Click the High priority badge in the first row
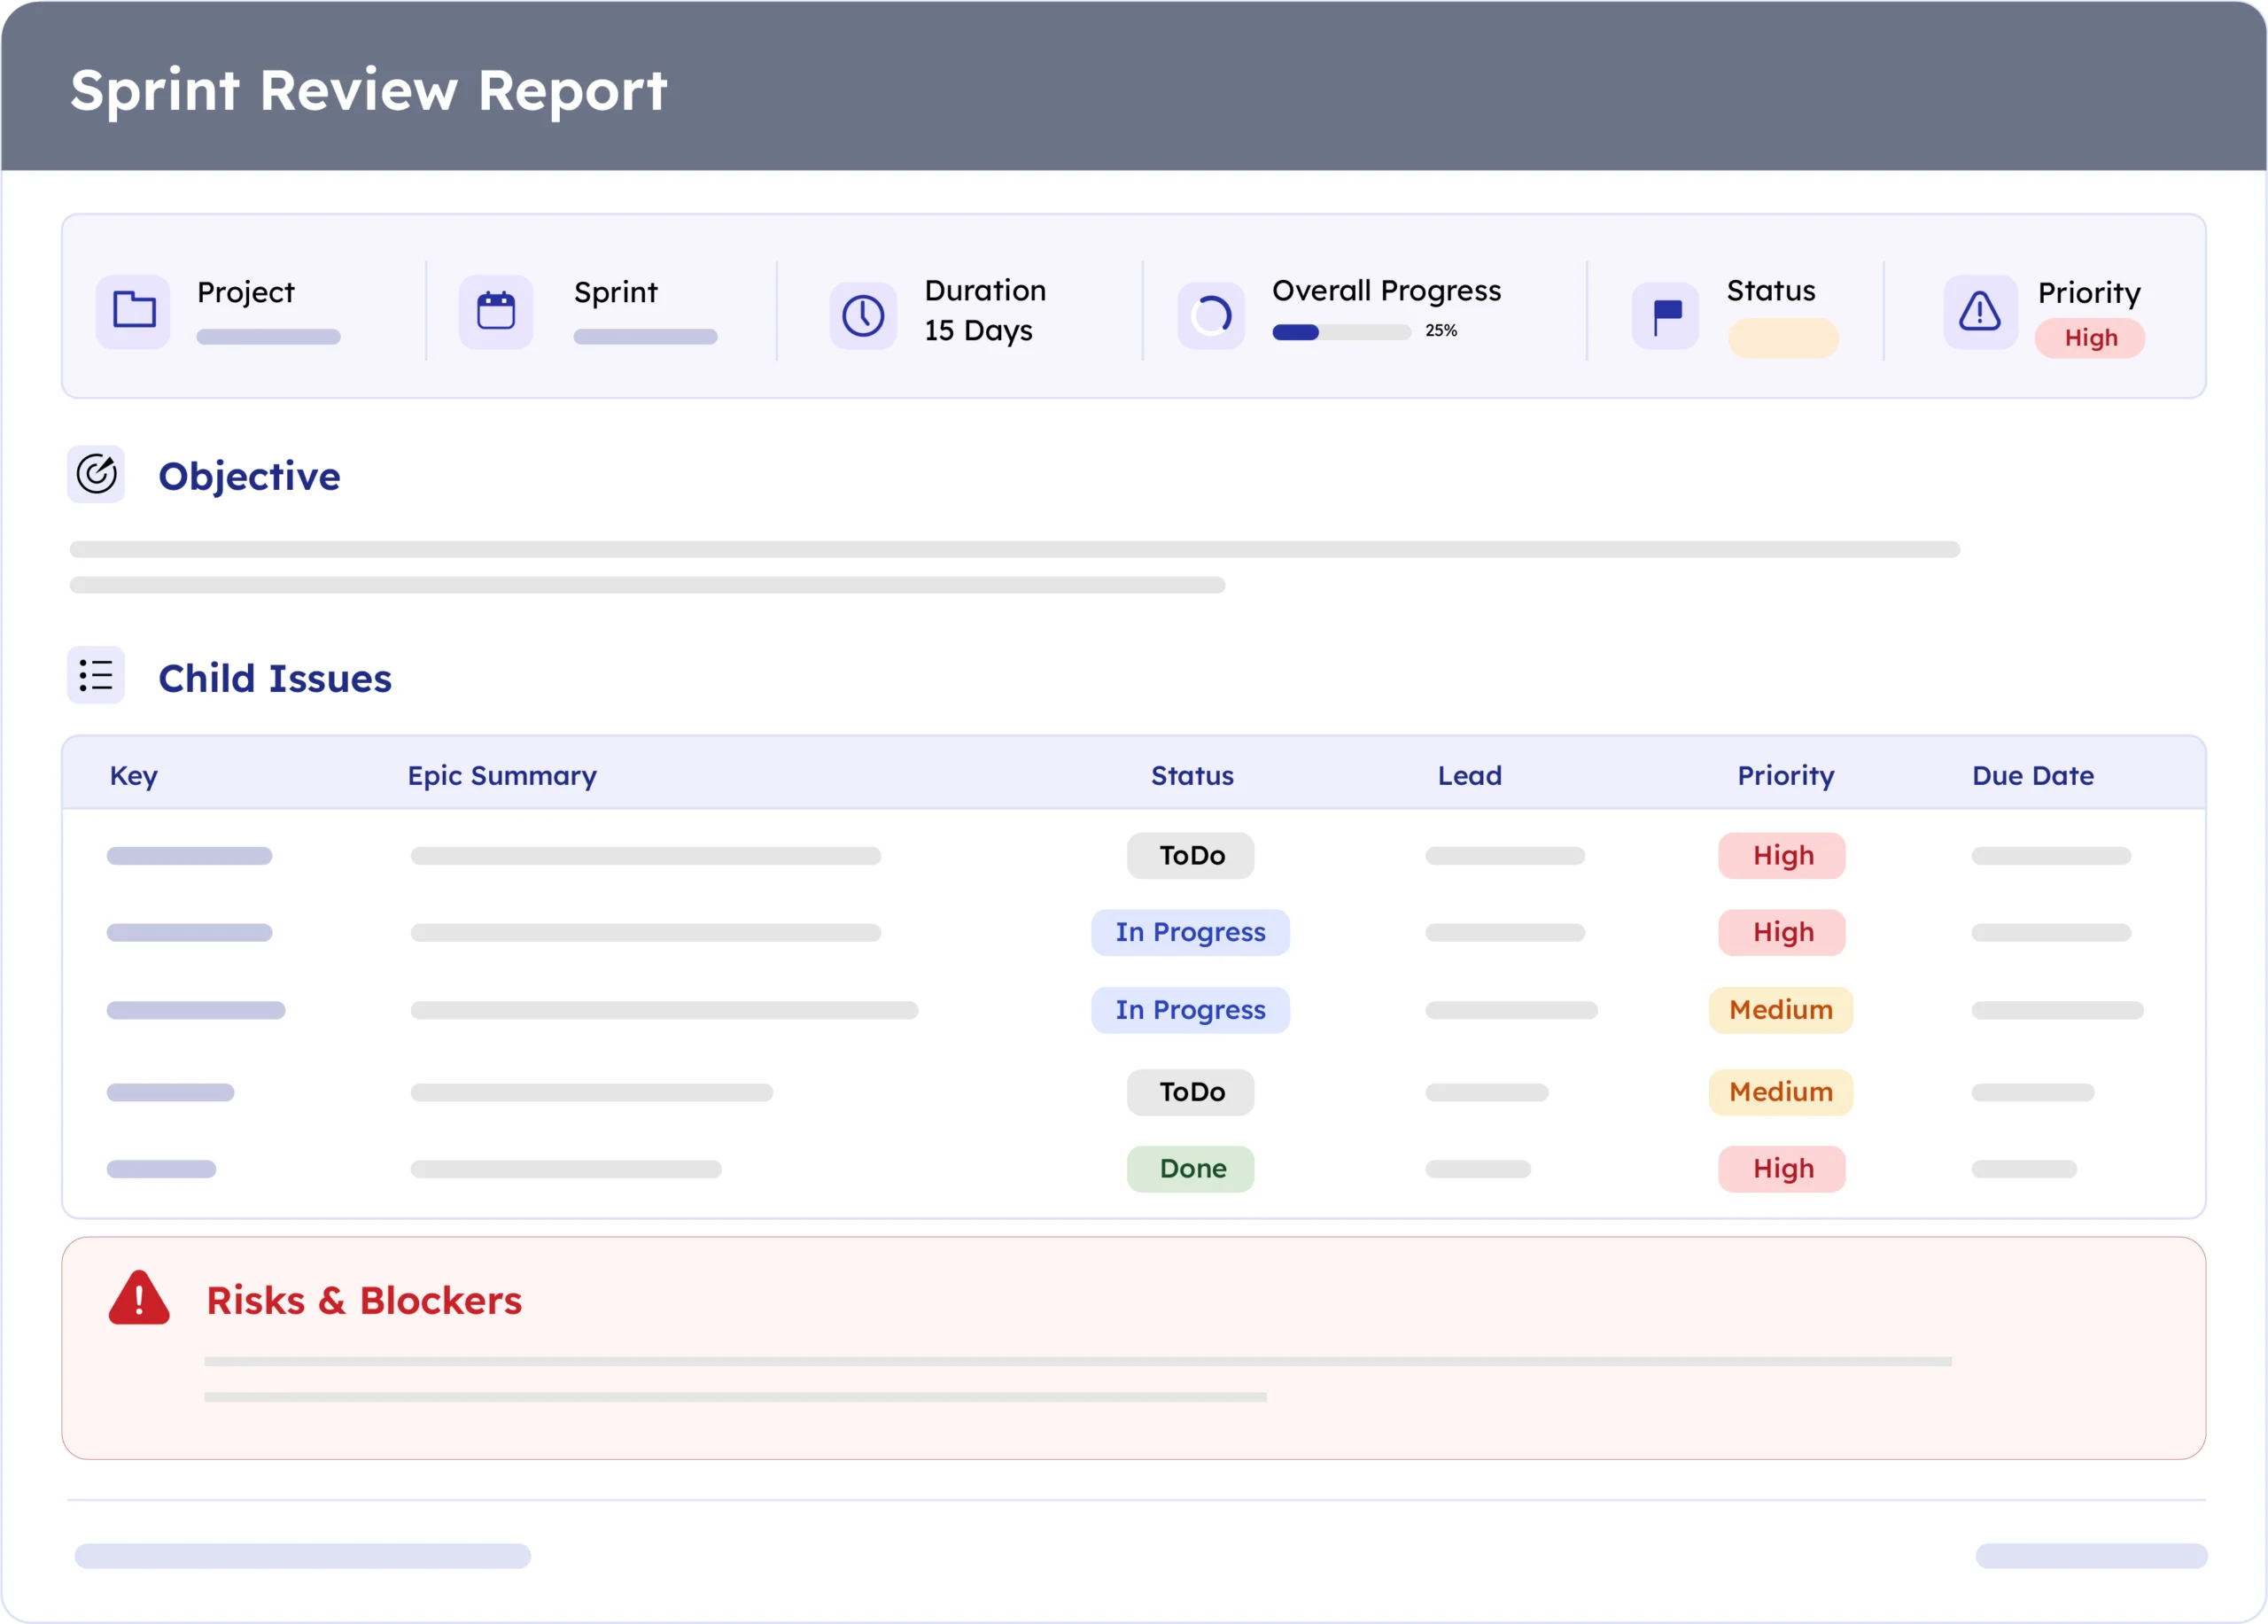2268x1624 pixels. point(1782,855)
